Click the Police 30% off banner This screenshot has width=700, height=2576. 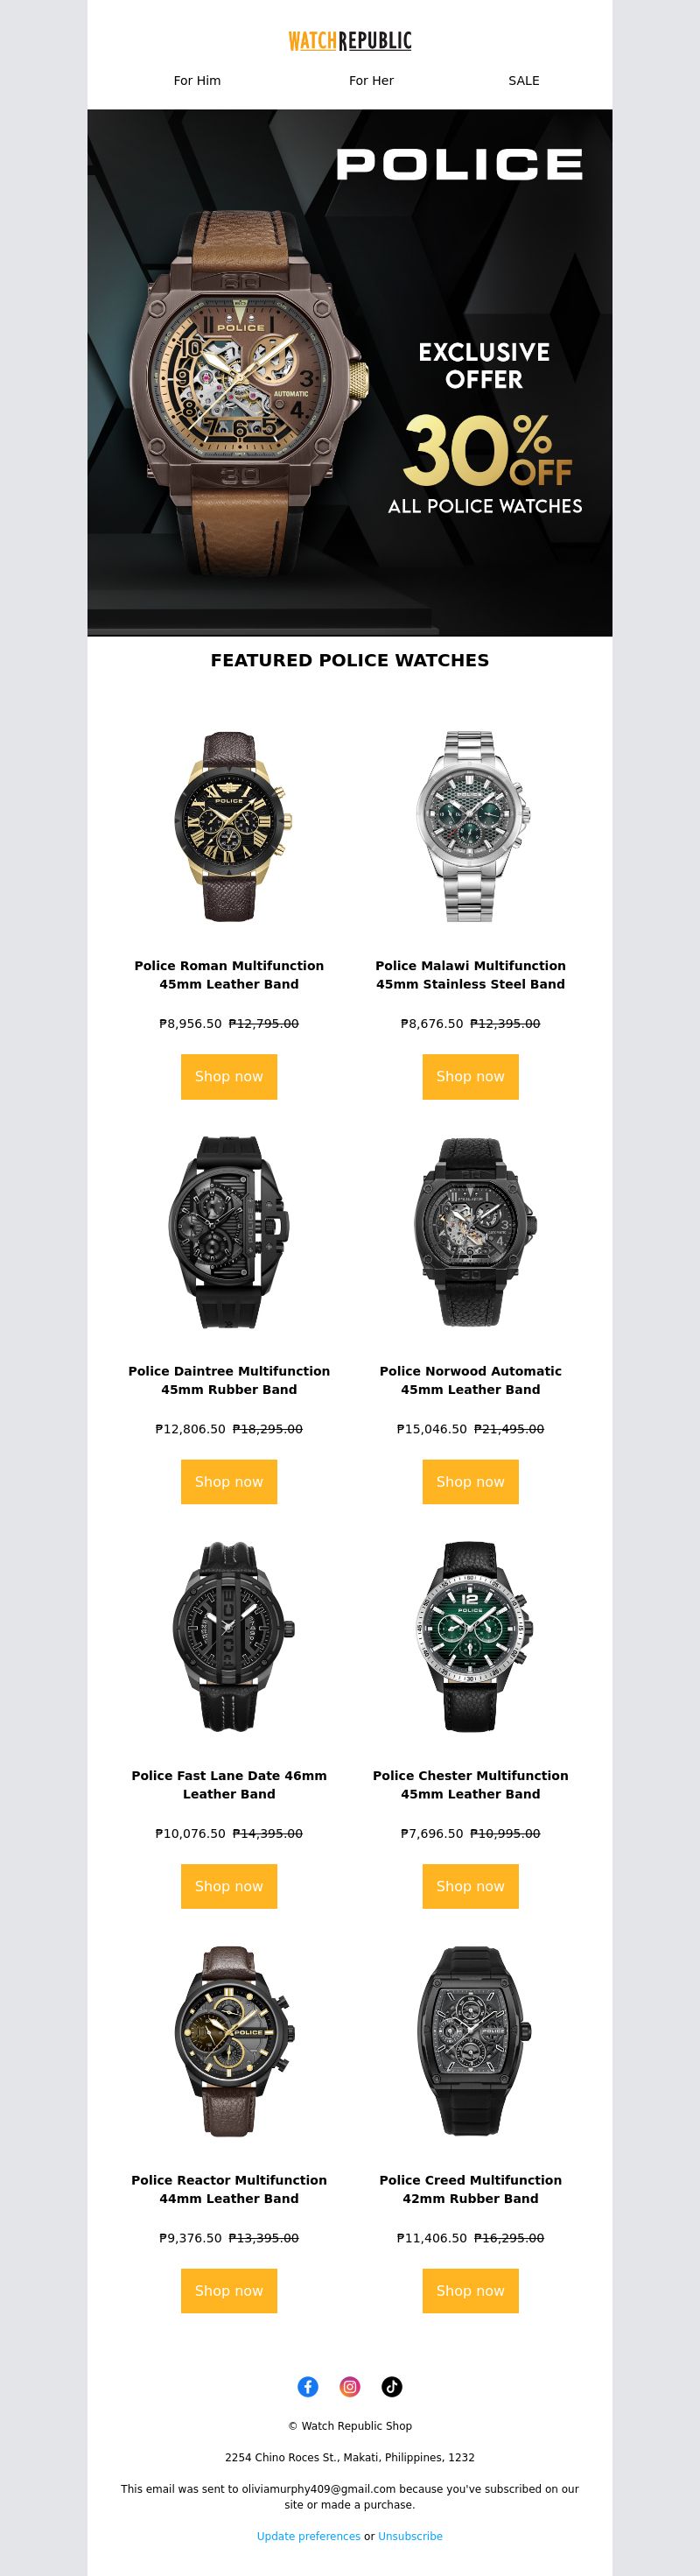350,373
